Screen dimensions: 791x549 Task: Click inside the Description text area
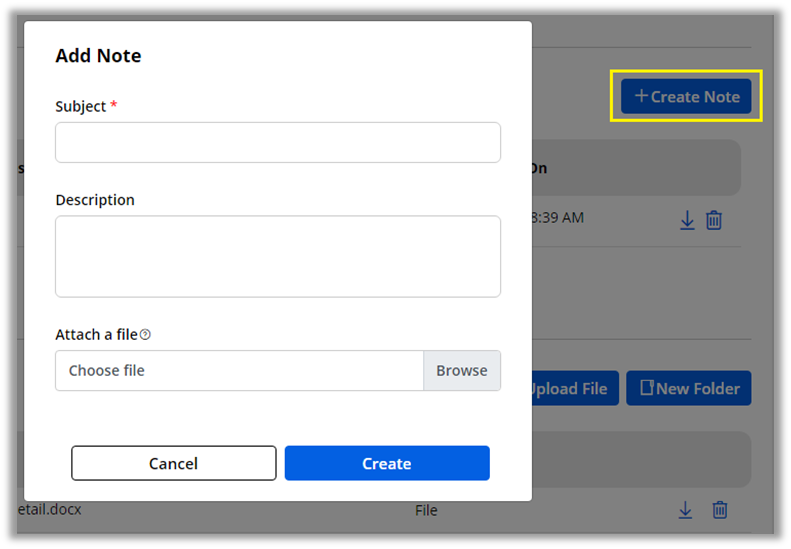(x=277, y=256)
